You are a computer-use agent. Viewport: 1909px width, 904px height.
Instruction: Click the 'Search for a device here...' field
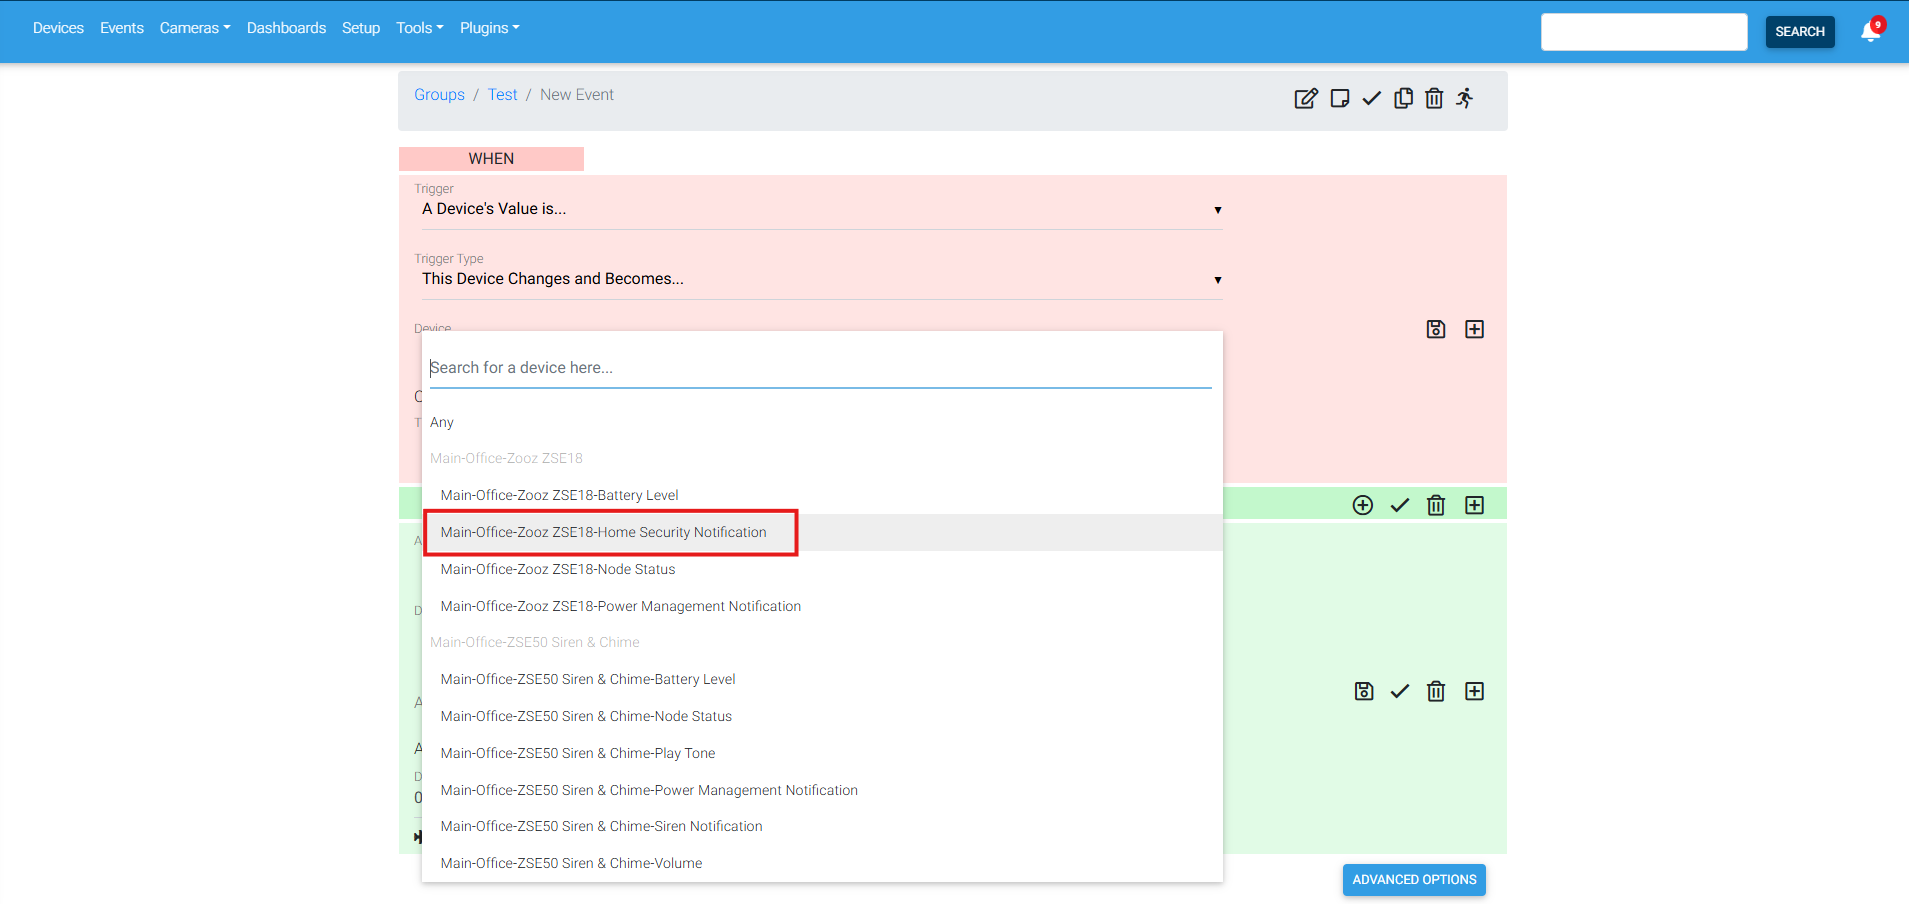click(820, 368)
